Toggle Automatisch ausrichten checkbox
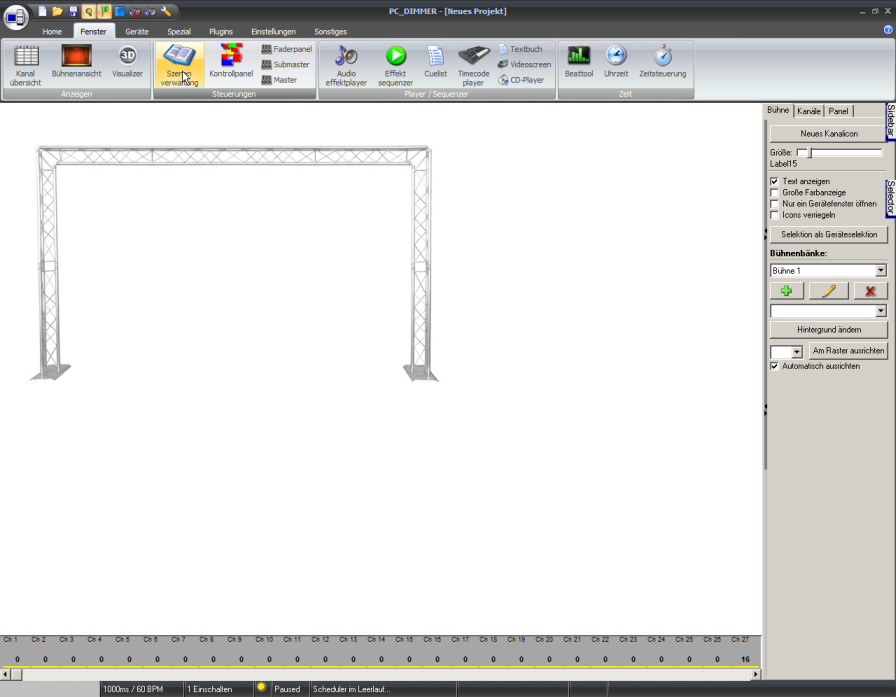 pyautogui.click(x=774, y=366)
